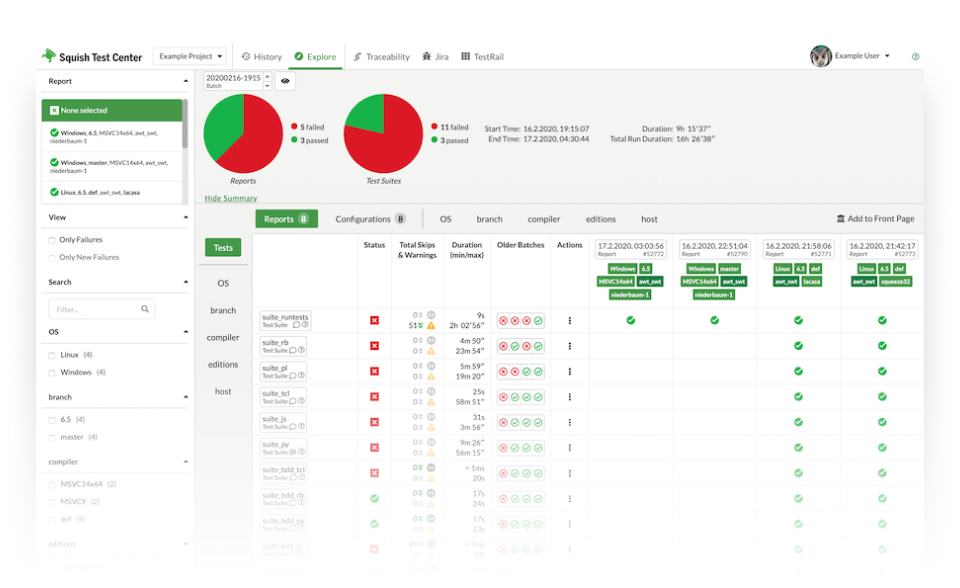Viewport: 960px width, 588px height.
Task: Open the Example Project dropdown
Action: 190,57
